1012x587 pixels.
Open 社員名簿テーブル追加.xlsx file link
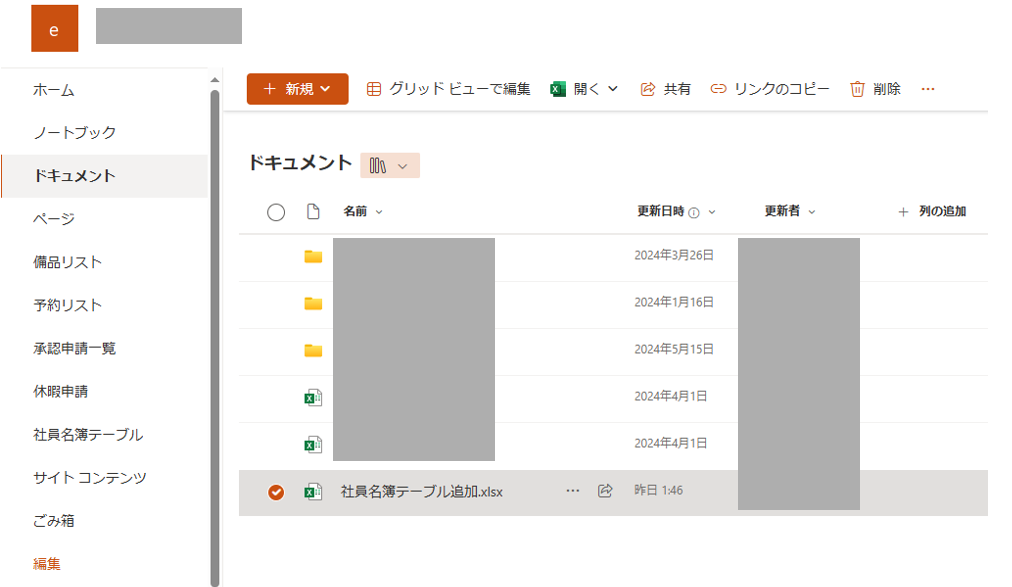tap(421, 492)
